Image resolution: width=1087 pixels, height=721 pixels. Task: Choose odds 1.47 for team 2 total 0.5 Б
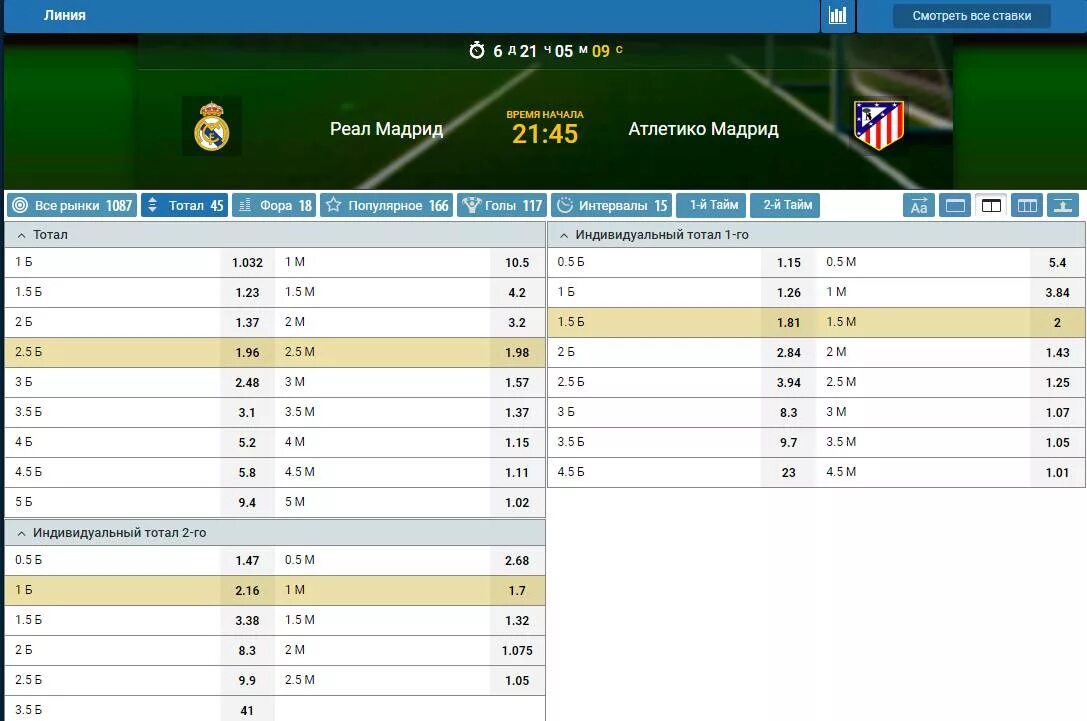(x=247, y=561)
